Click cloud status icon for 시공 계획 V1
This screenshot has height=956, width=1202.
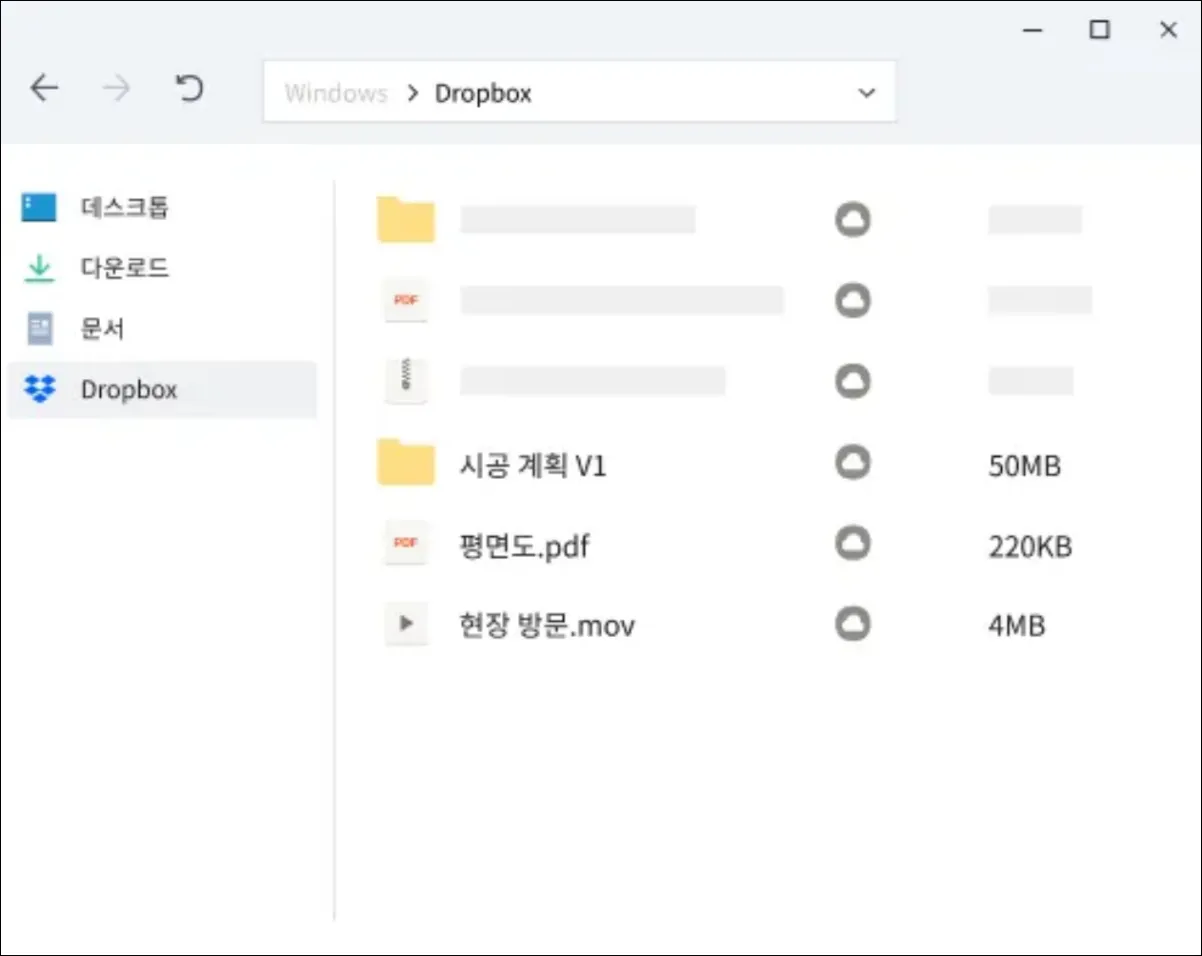(853, 462)
